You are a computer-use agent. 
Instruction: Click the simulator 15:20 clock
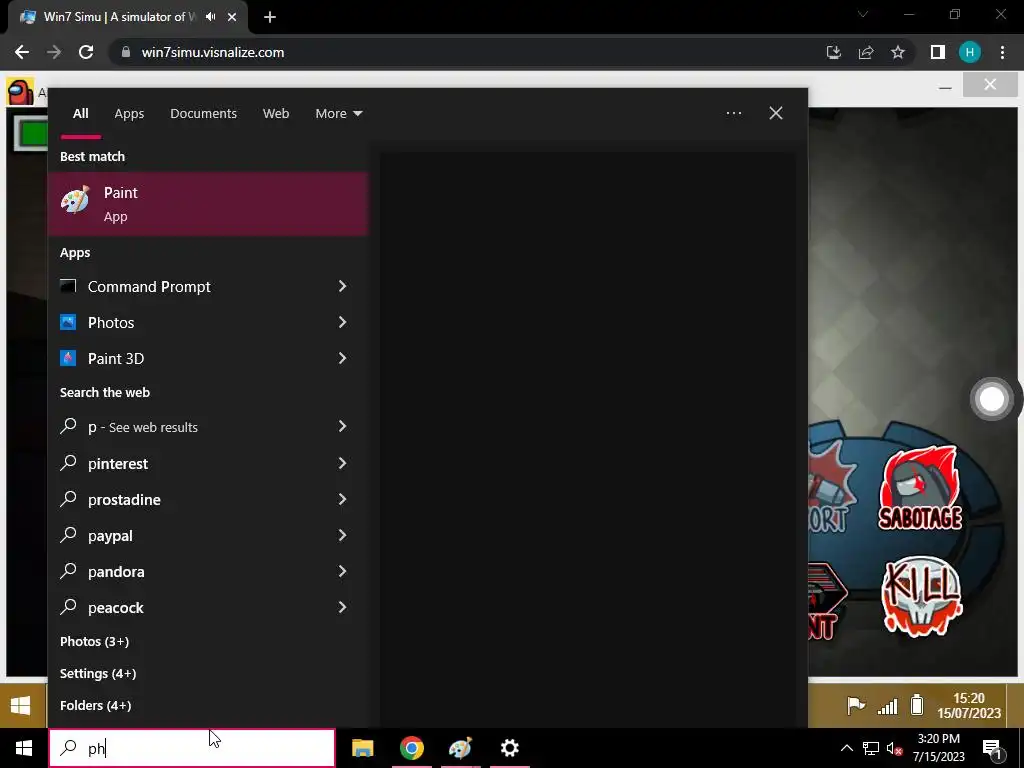pos(968,705)
